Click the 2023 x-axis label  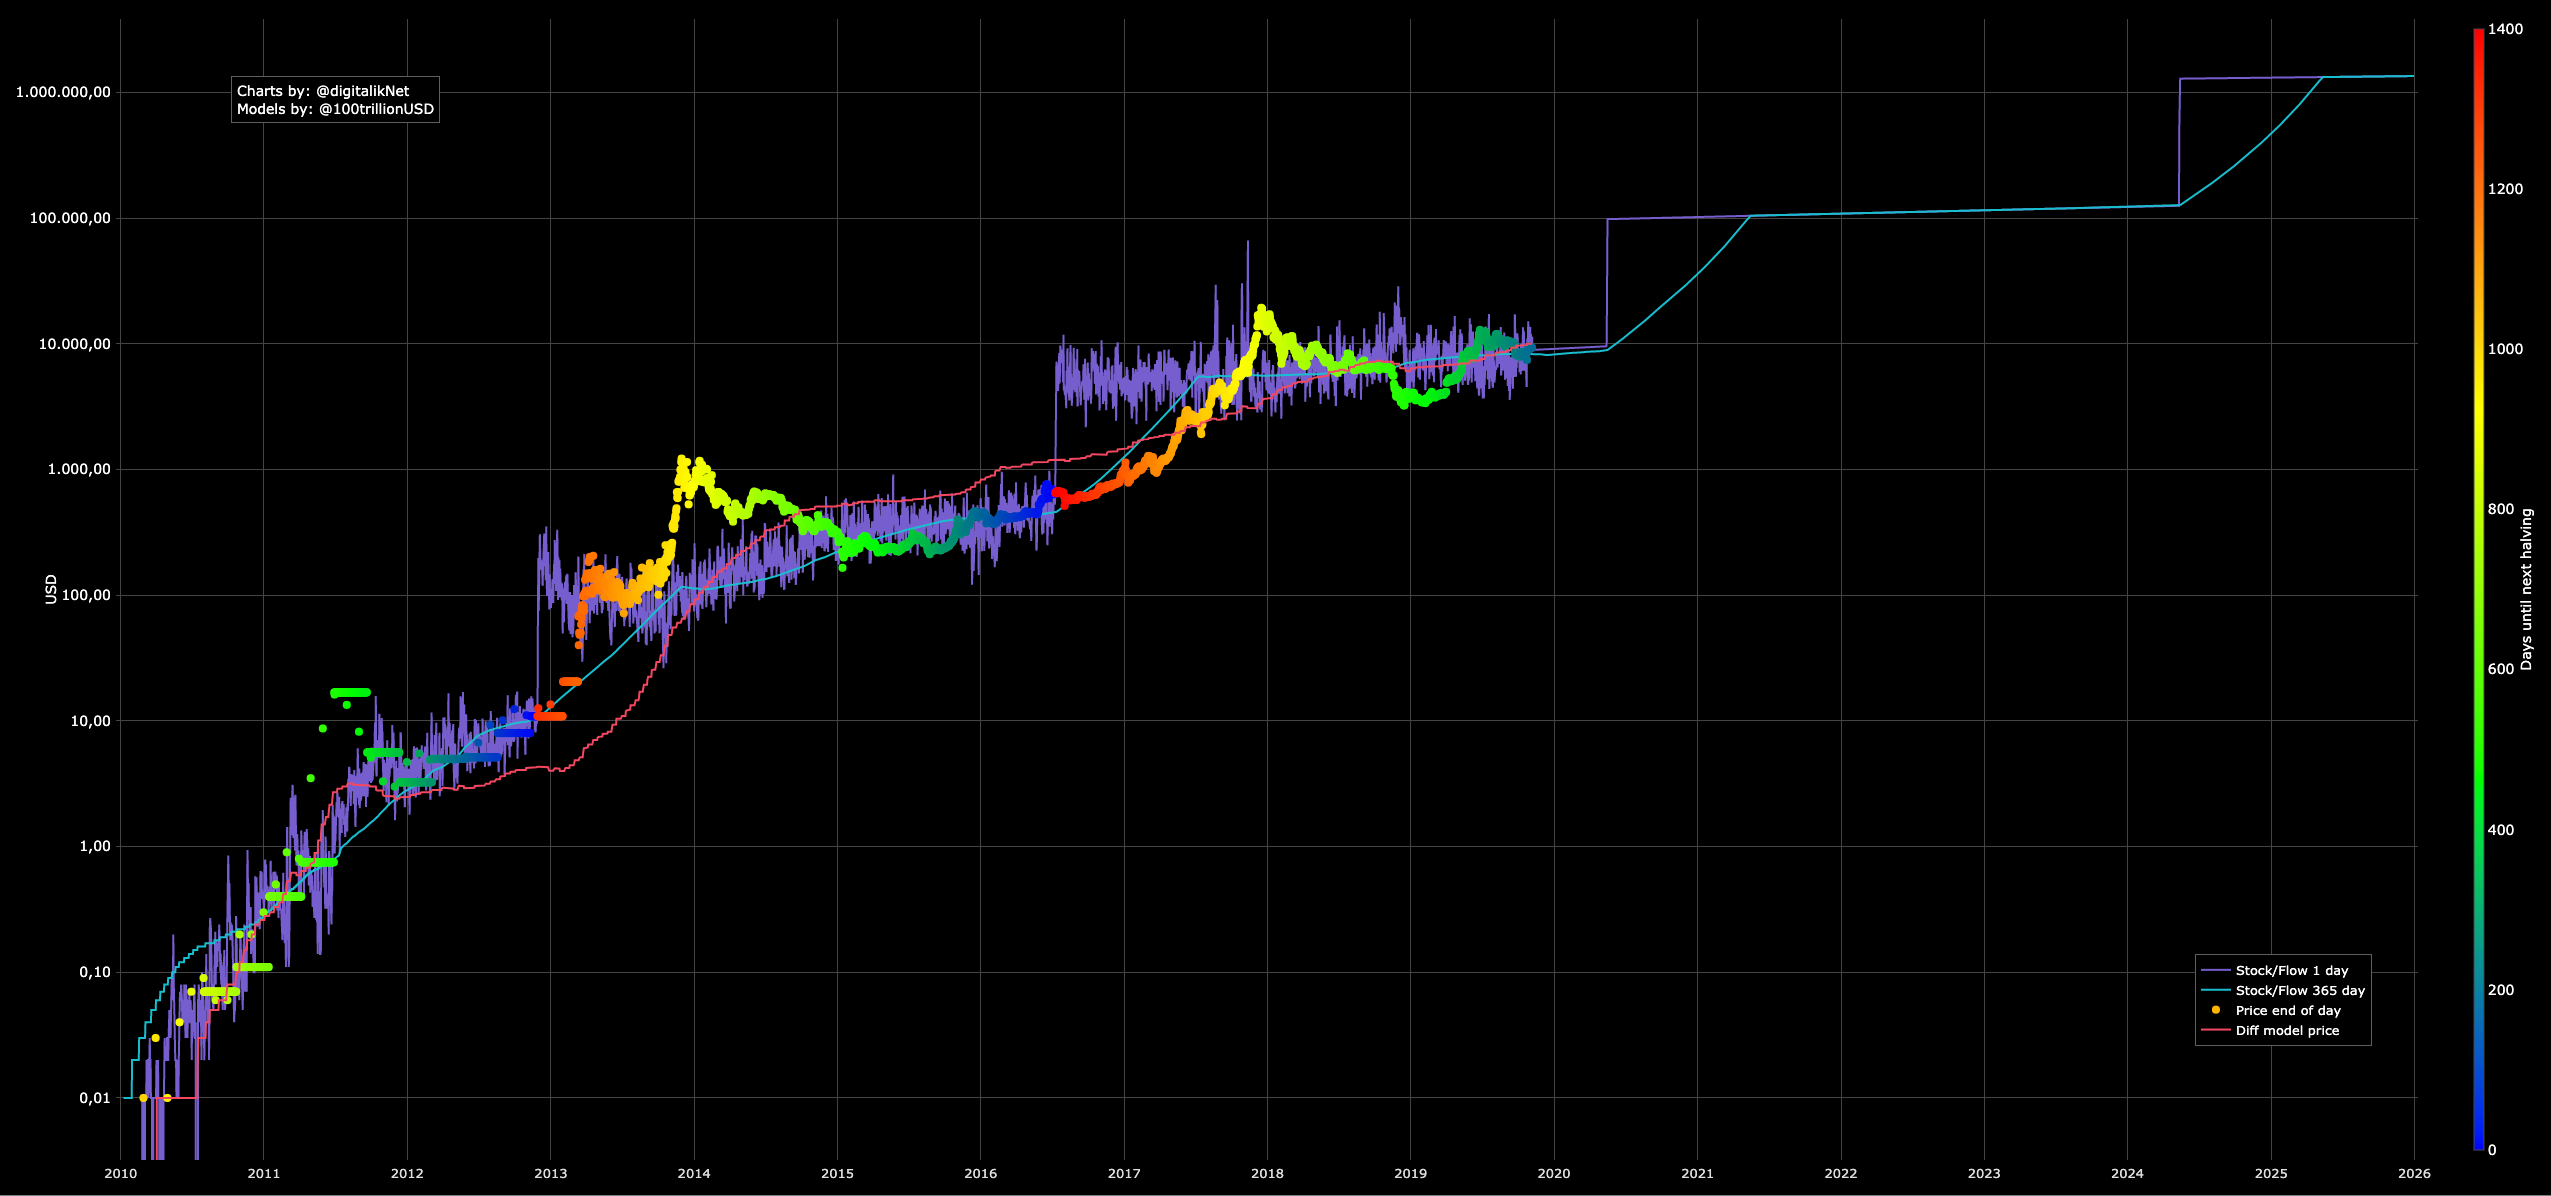tap(1984, 1173)
